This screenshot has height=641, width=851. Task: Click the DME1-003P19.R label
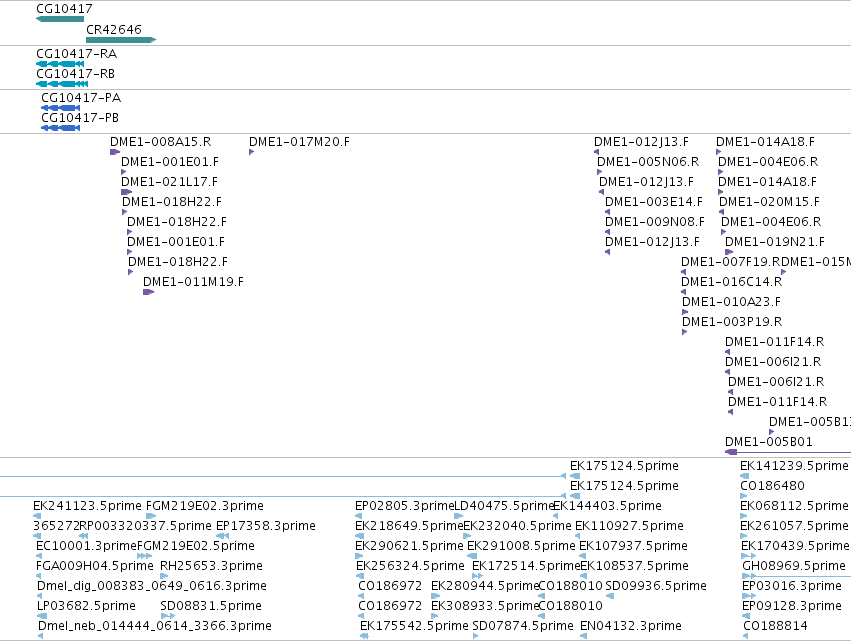(732, 322)
